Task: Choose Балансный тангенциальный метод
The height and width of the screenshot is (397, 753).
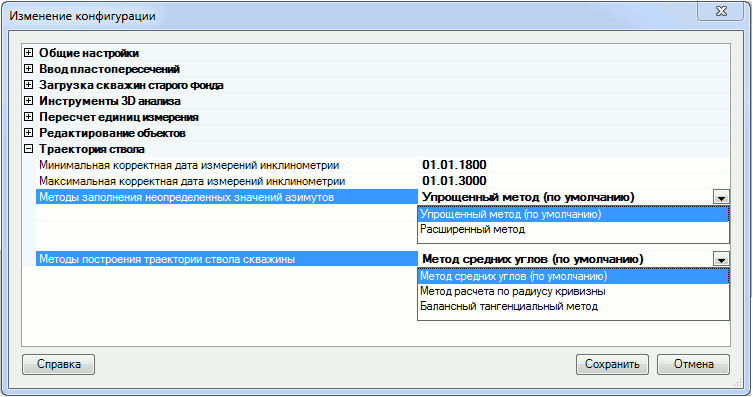Action: pos(573,306)
